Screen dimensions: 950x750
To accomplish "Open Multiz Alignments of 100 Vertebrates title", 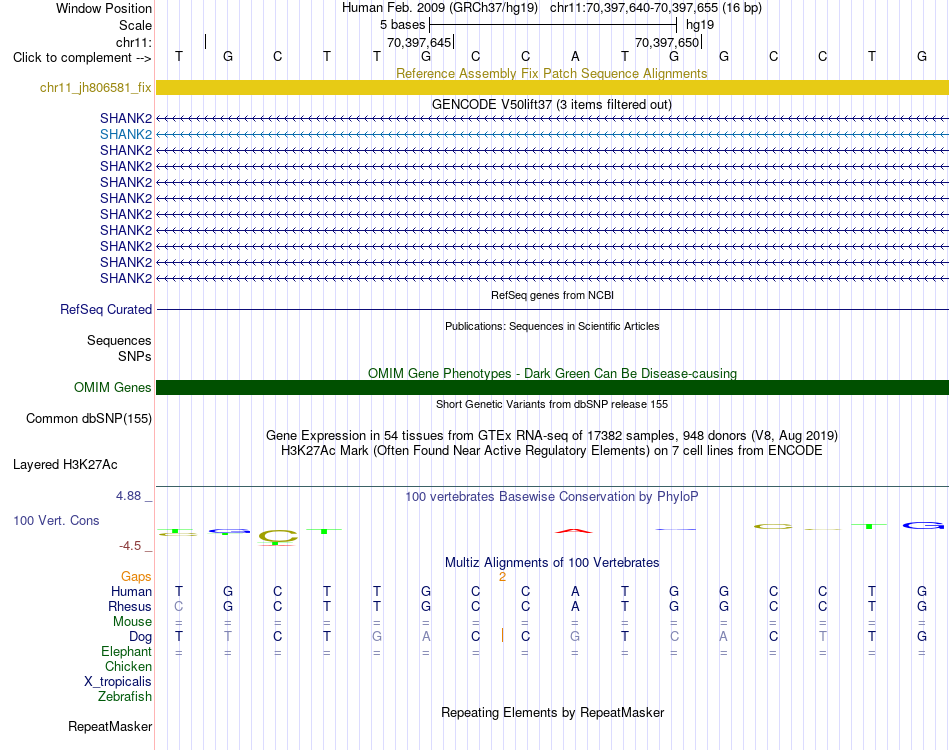I will (x=552, y=563).
